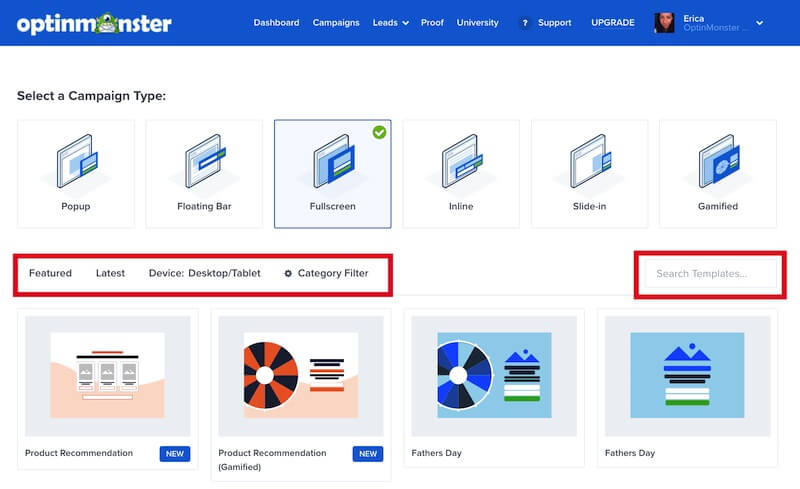Click the Floating Bar label text

(204, 206)
